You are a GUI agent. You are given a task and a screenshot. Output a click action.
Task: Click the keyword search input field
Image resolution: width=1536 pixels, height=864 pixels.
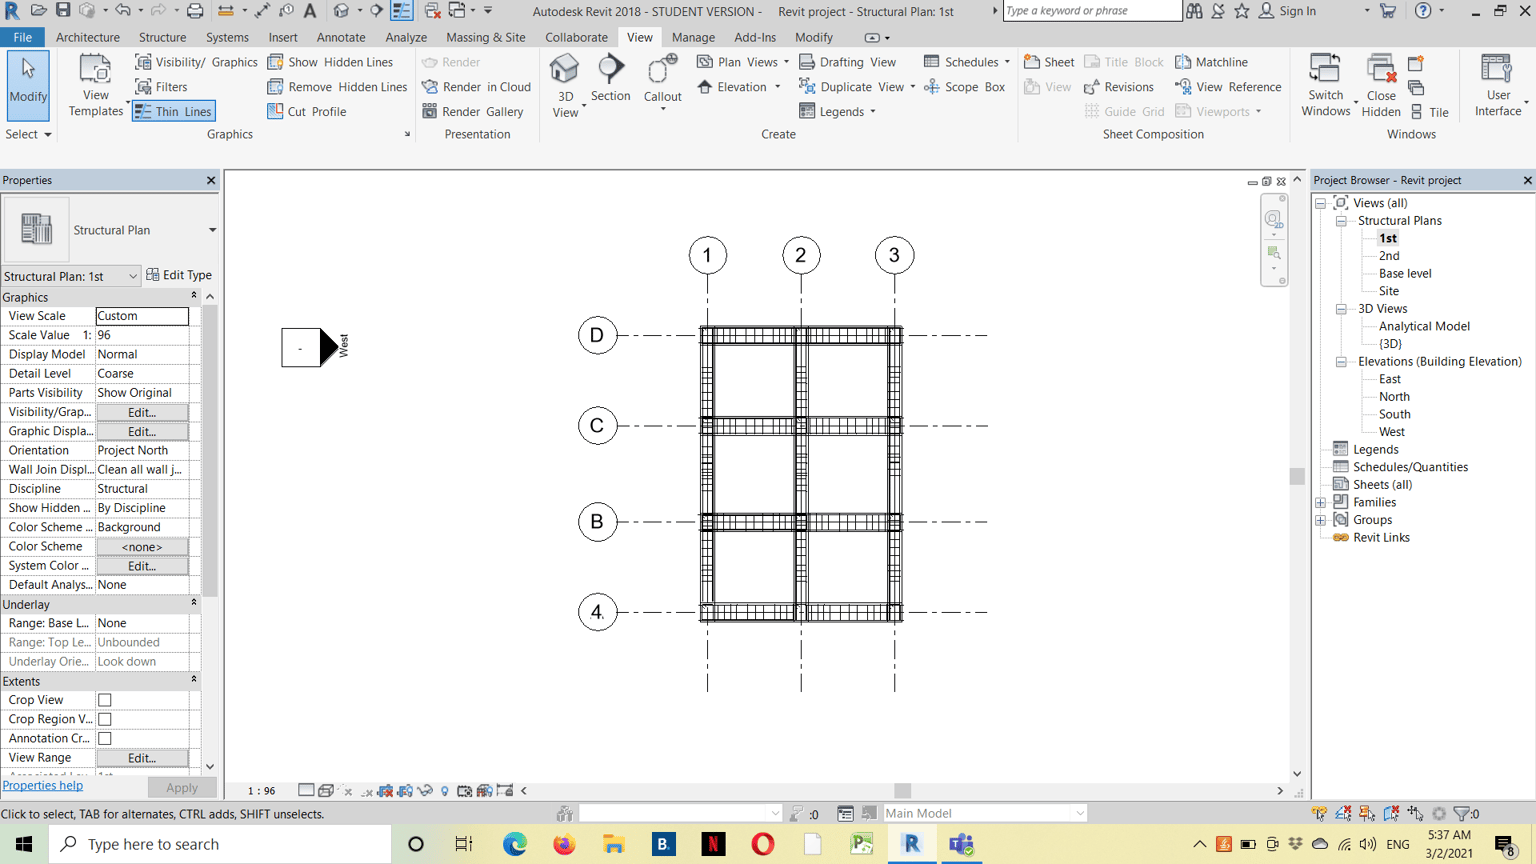pos(1092,11)
